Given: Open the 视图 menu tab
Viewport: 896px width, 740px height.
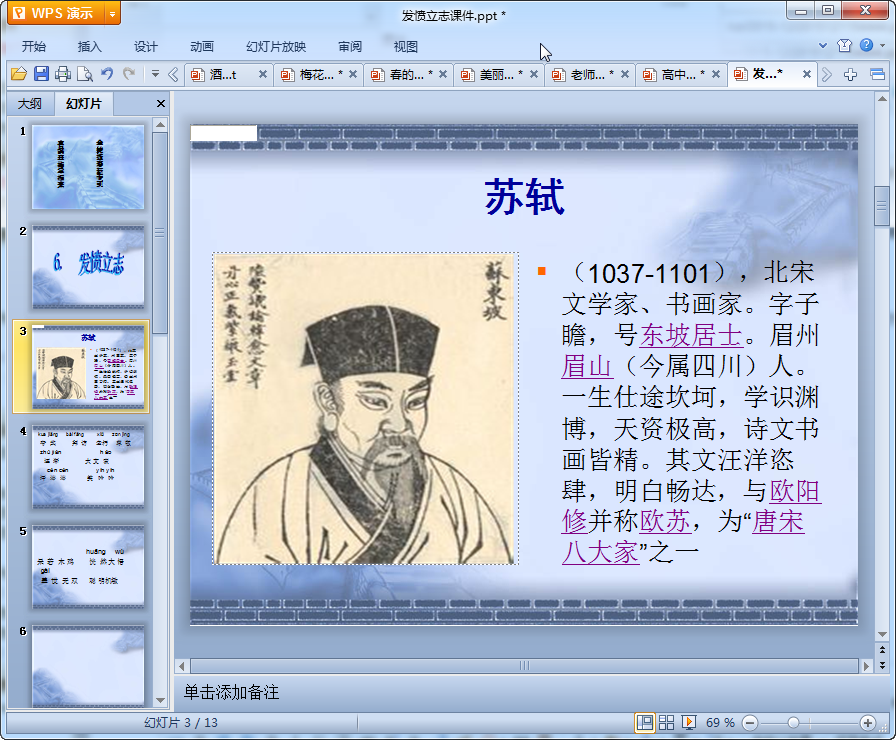Looking at the screenshot, I should pos(406,46).
